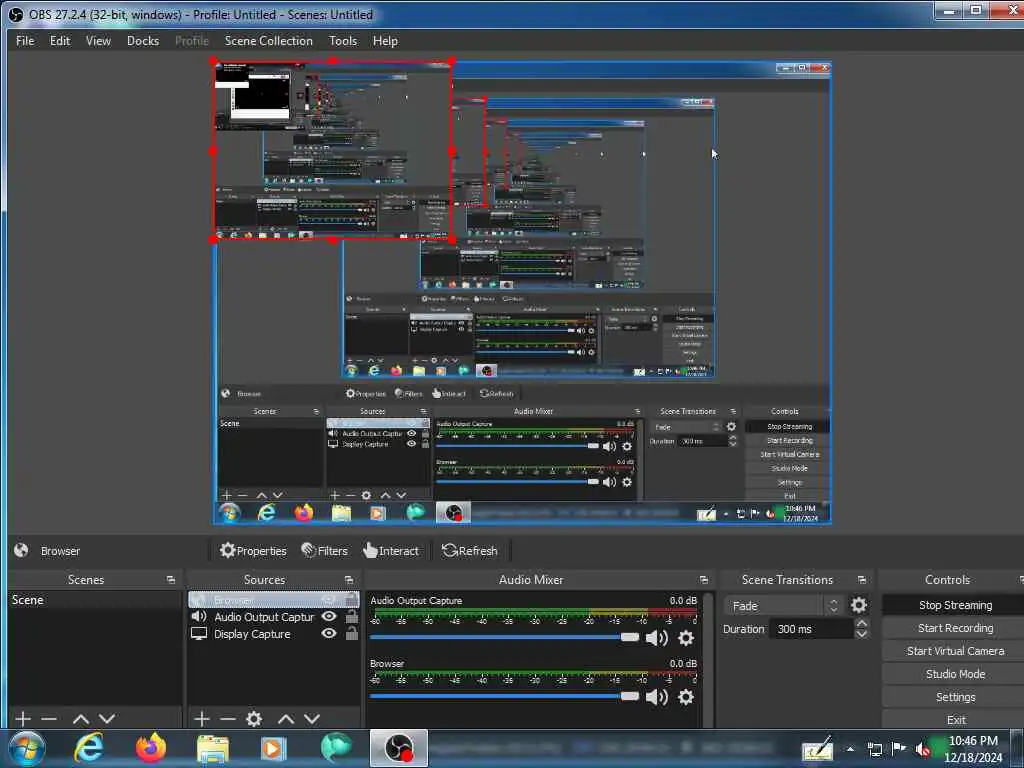The image size is (1024, 768).
Task: Remove selected scene with the minus icon
Action: [49, 719]
